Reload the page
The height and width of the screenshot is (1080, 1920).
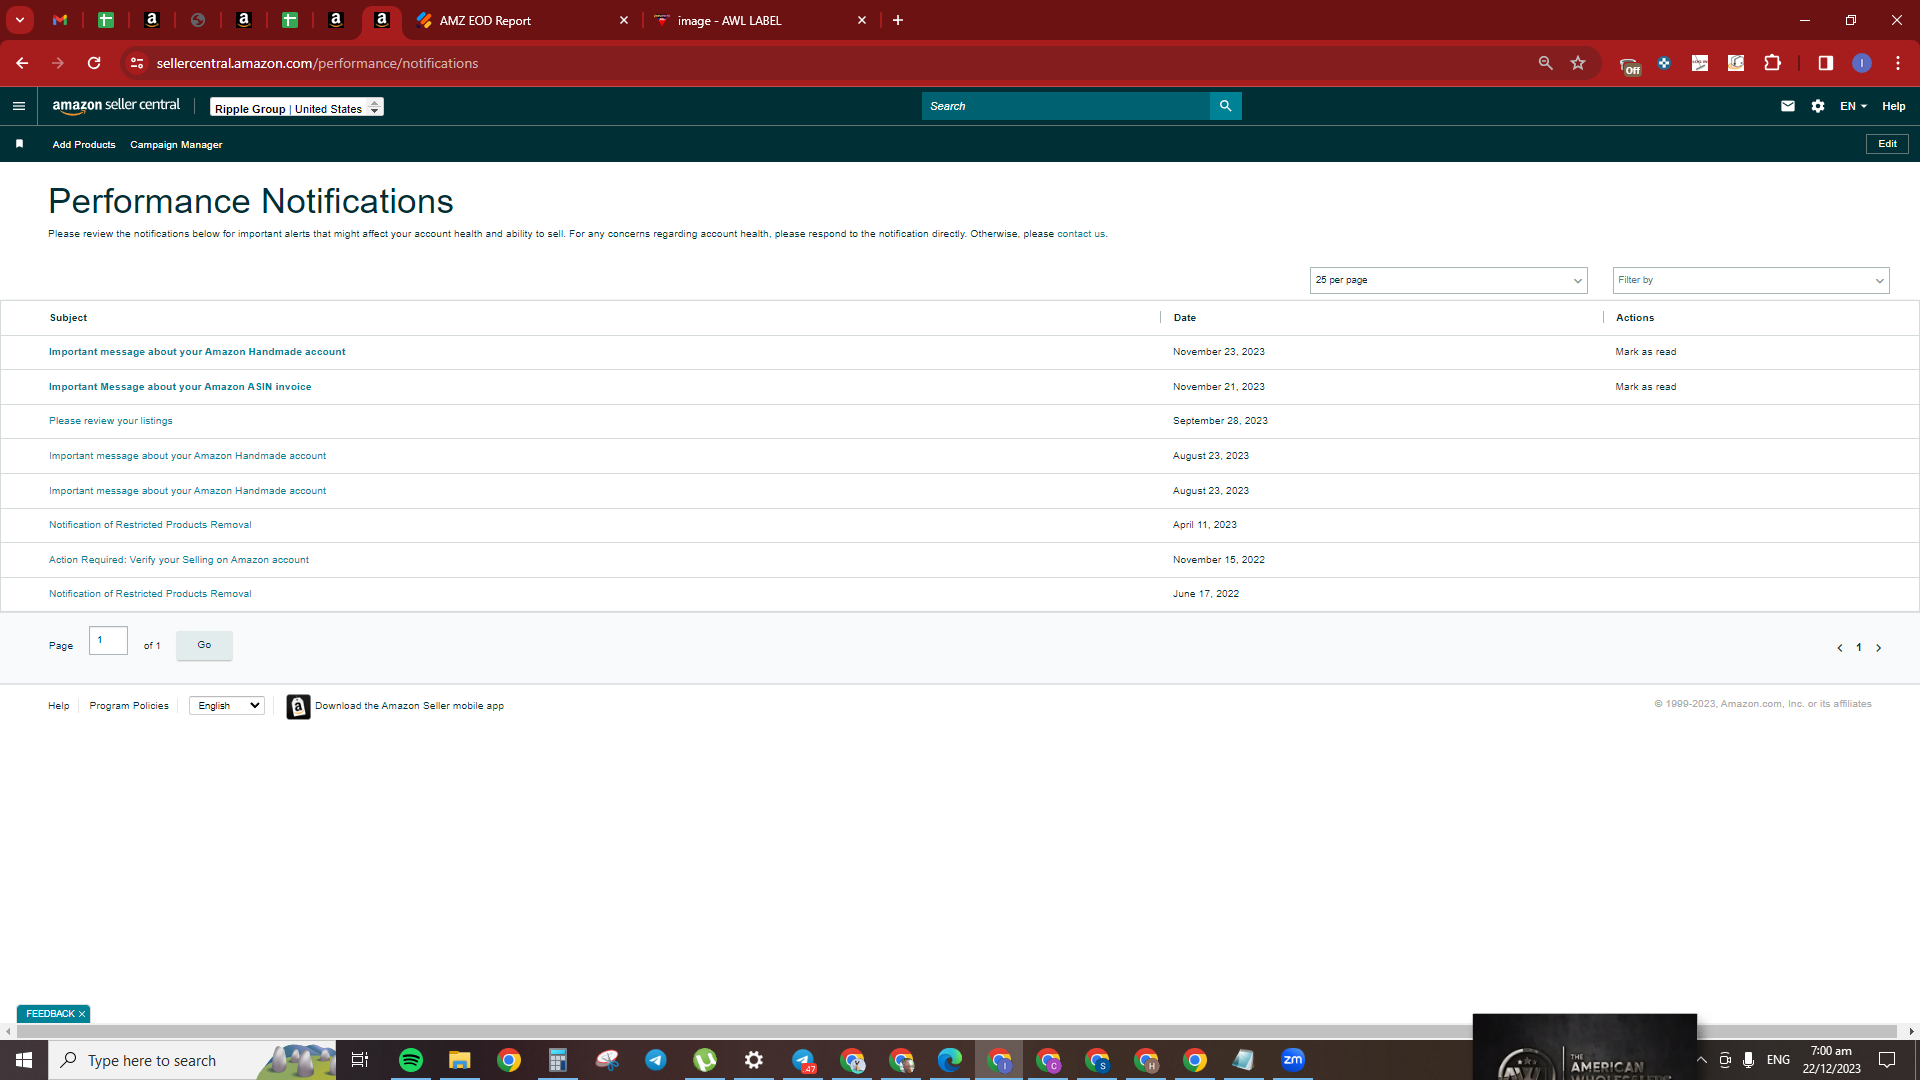coord(94,63)
